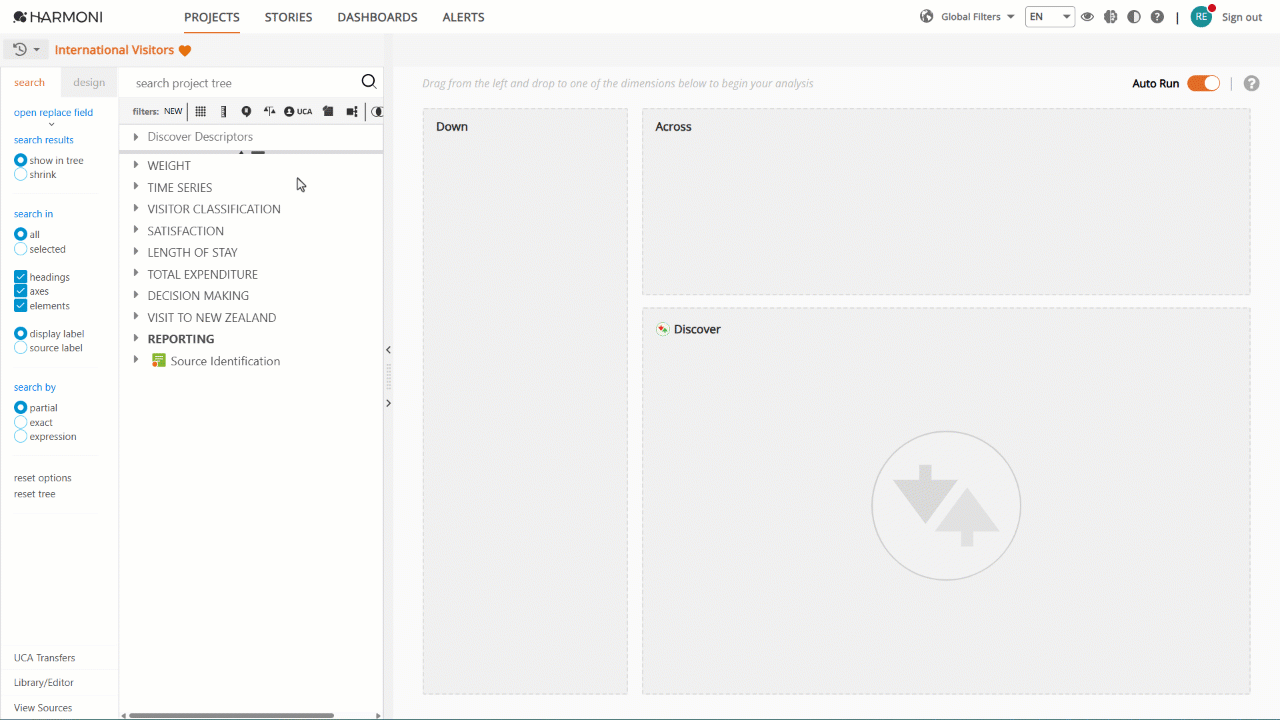Select the show in tree radio

click(x=21, y=160)
